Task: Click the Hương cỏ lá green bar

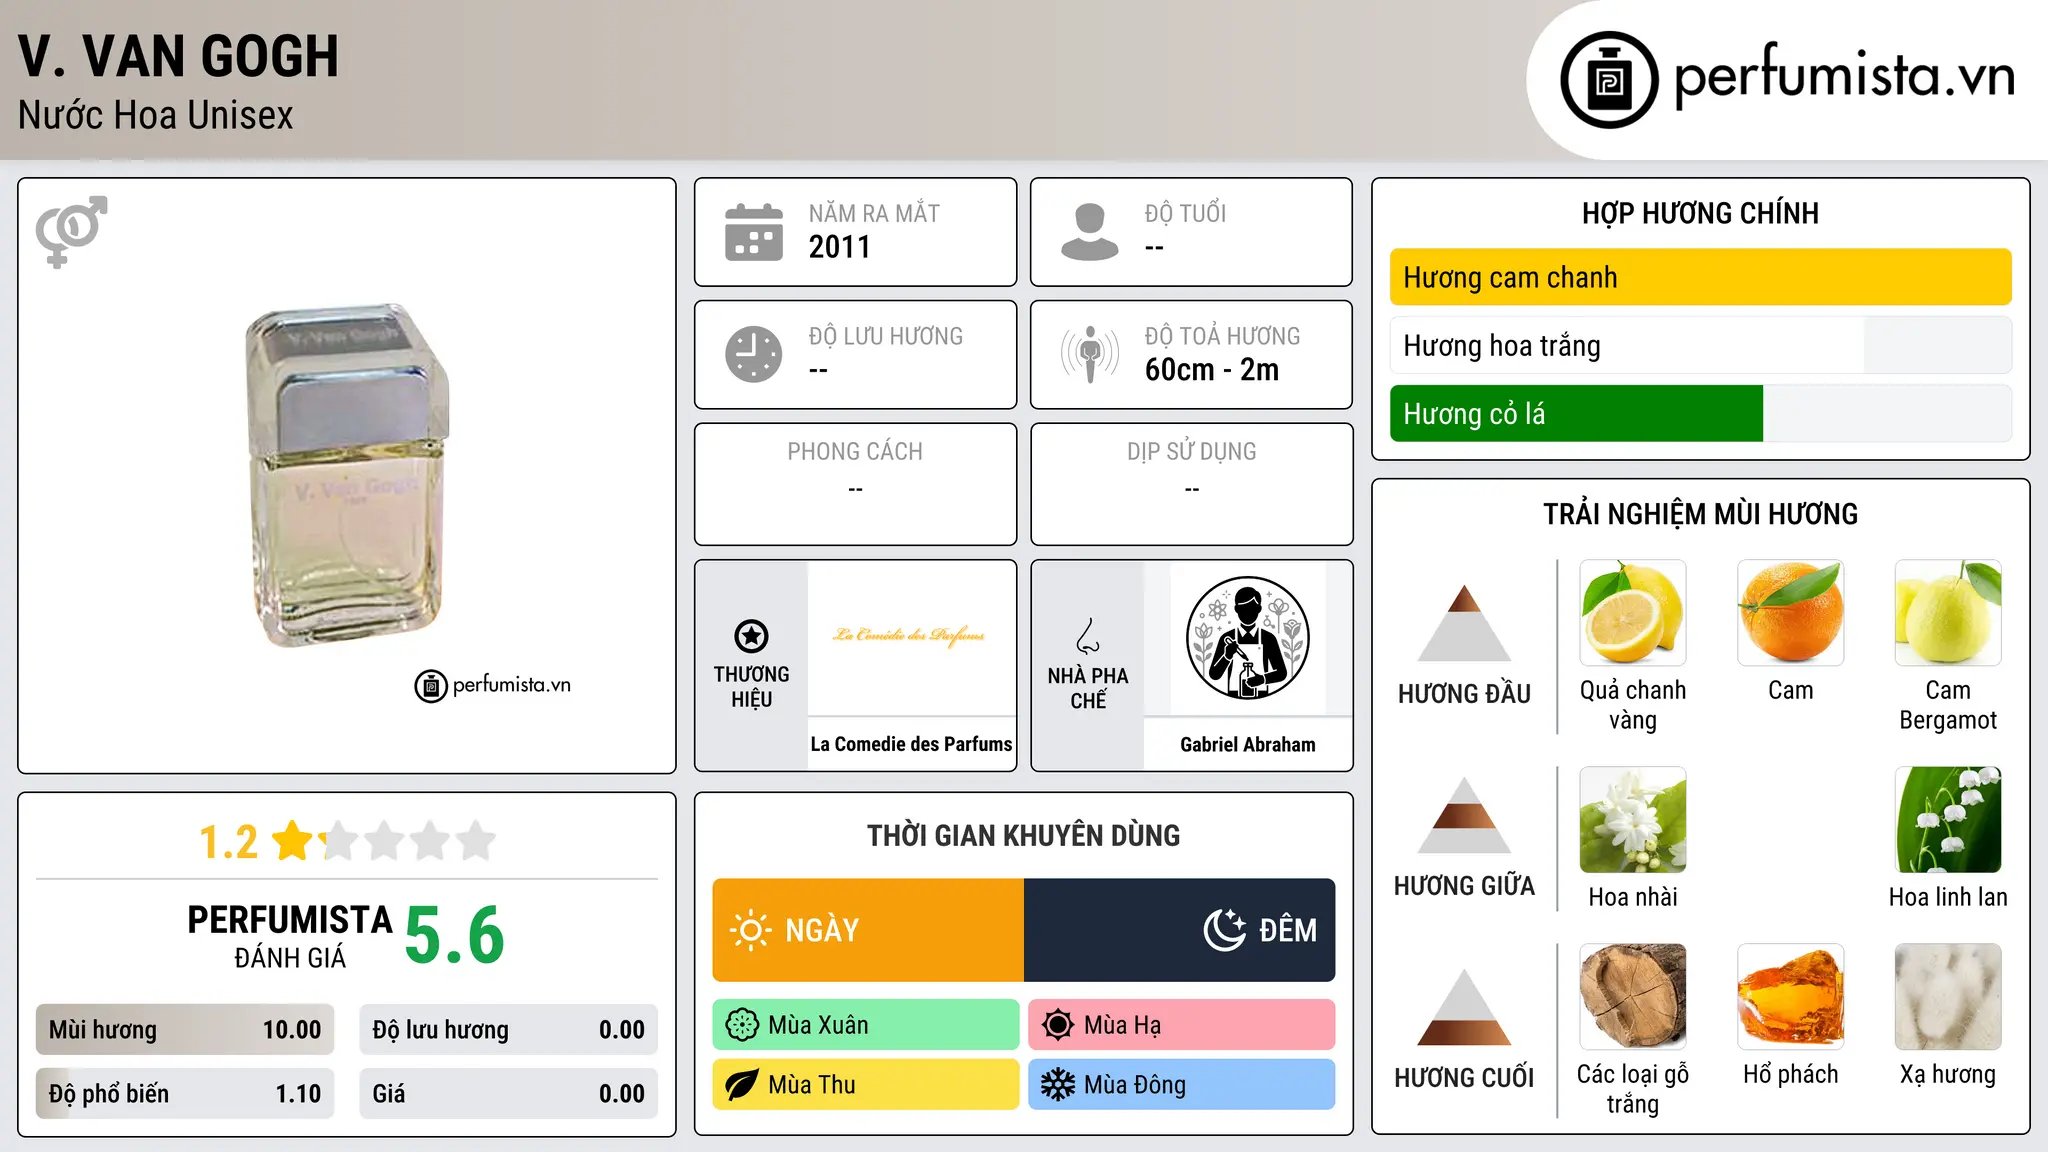Action: point(1576,413)
